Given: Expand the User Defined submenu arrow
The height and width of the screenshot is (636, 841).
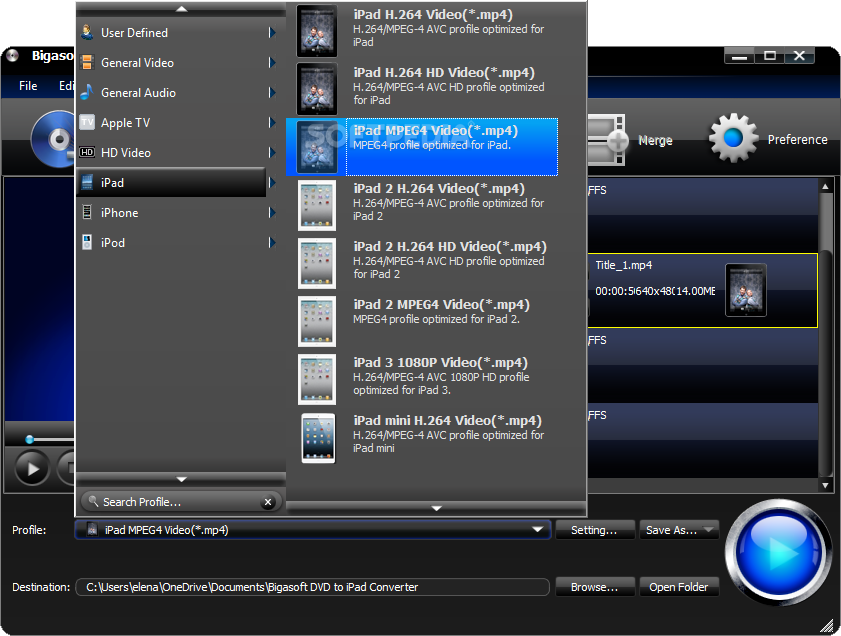Looking at the screenshot, I should (272, 33).
